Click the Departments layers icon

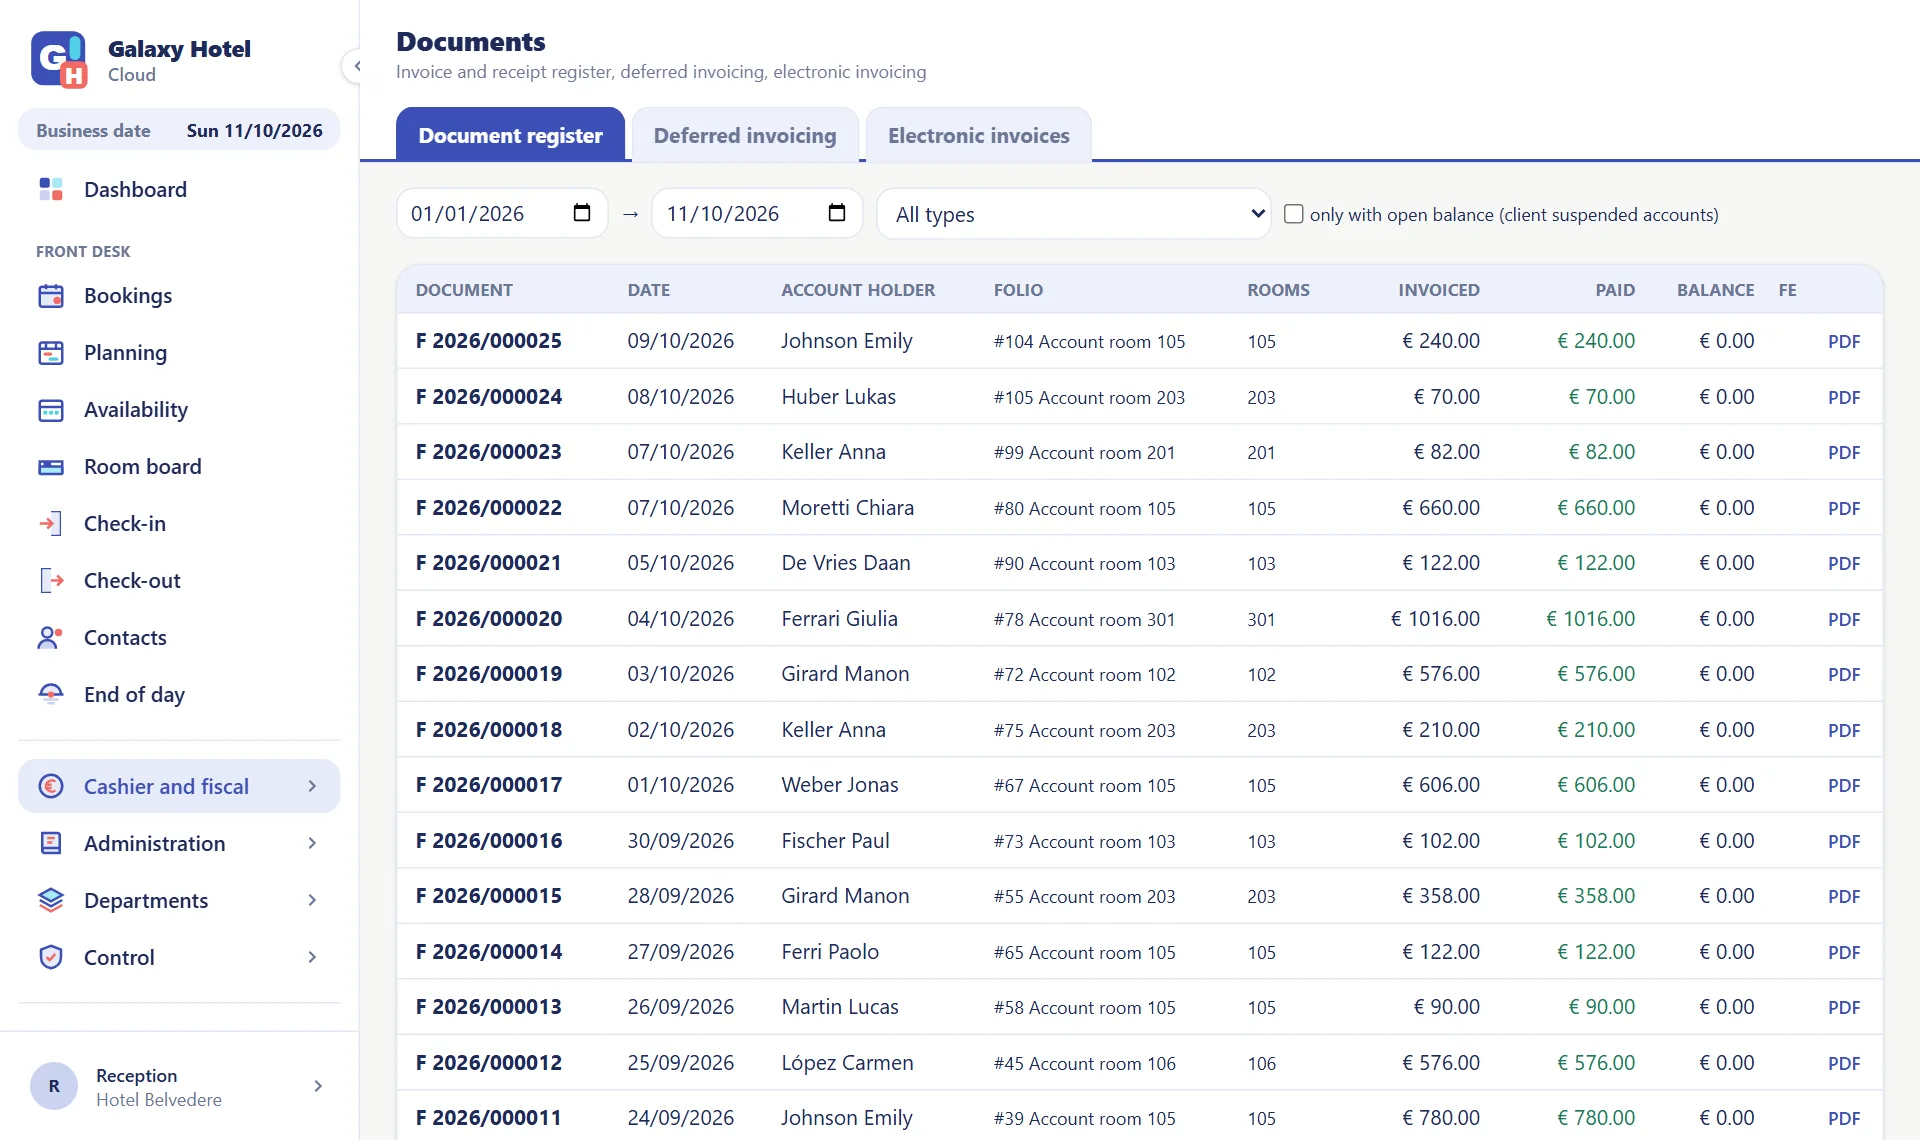[51, 901]
